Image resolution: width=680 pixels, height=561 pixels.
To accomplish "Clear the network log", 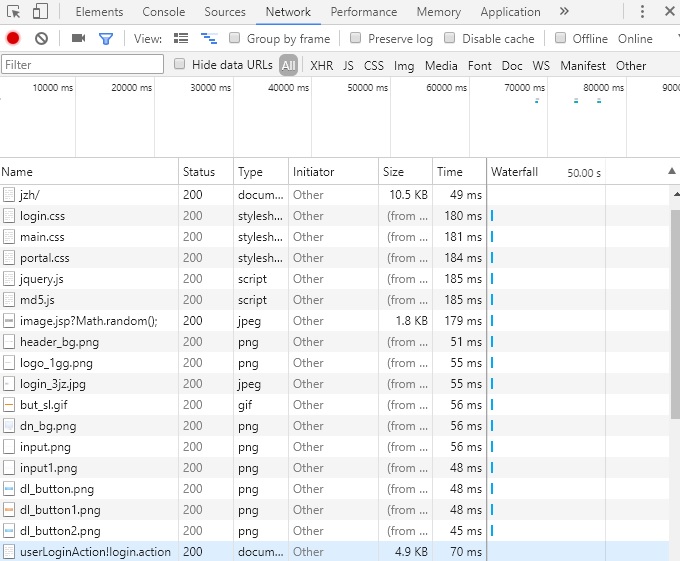I will [x=41, y=38].
